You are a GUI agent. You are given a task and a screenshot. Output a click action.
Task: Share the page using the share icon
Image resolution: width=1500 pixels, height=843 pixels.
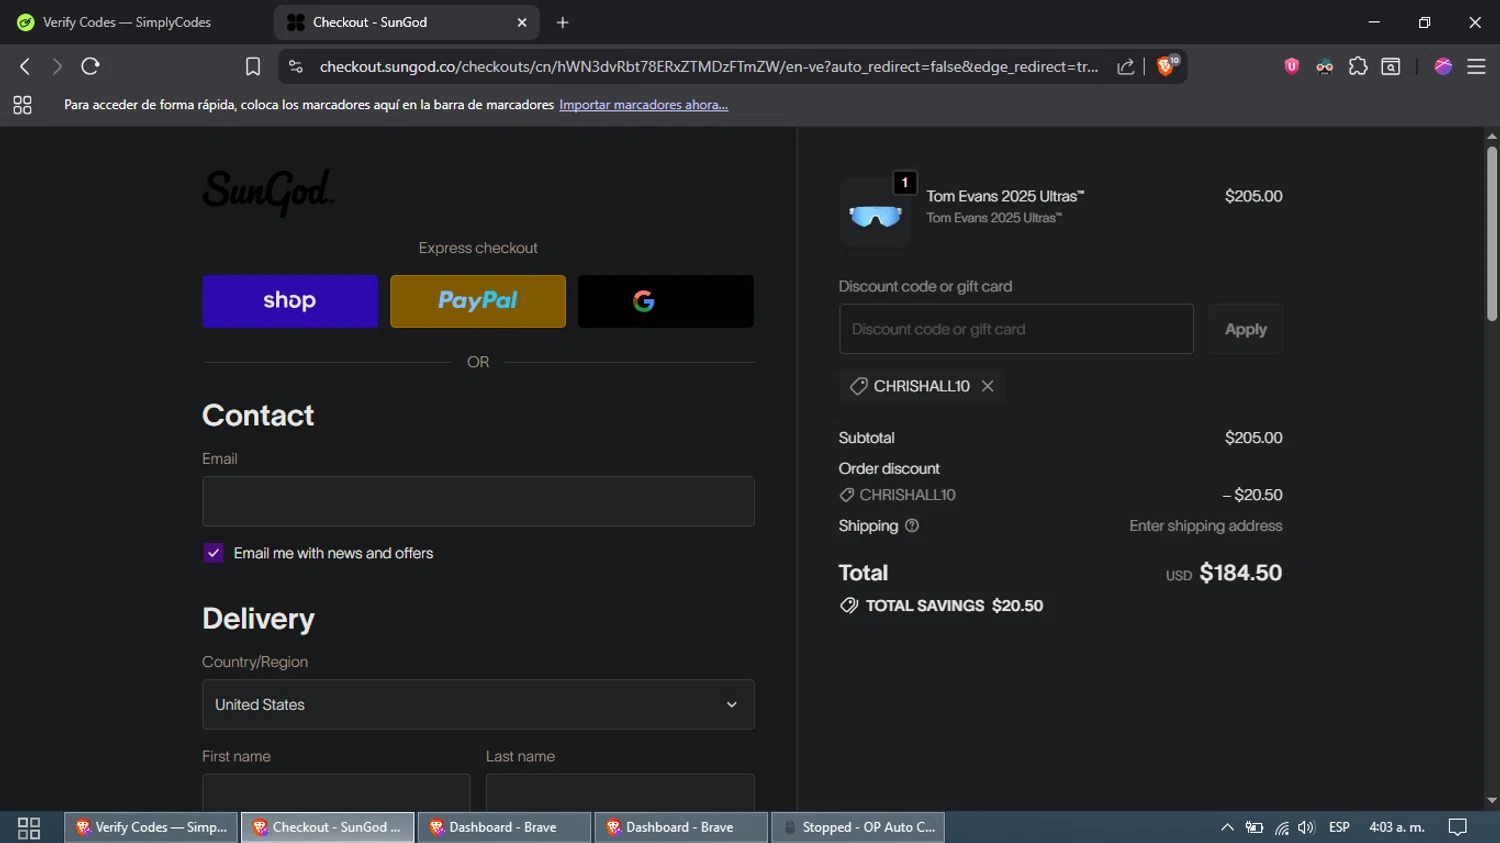click(1125, 66)
